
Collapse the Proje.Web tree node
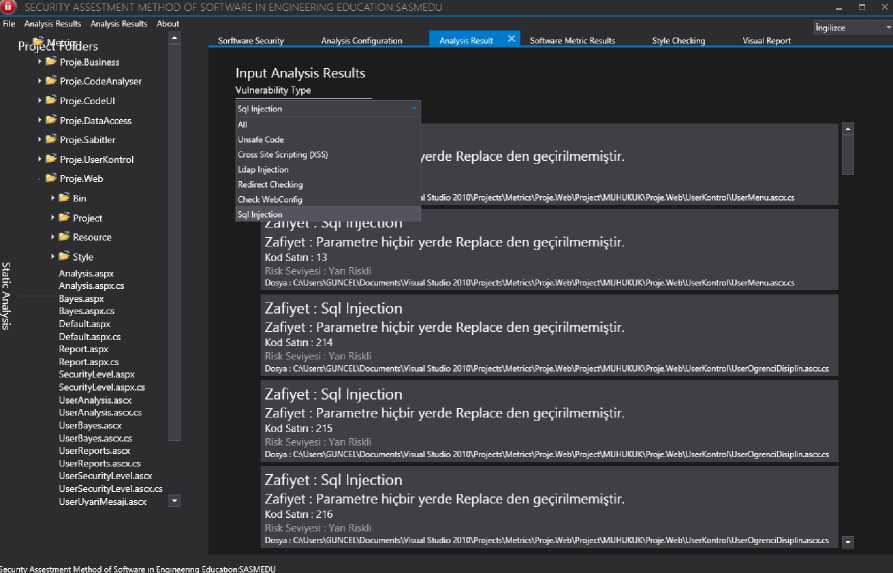click(x=40, y=179)
